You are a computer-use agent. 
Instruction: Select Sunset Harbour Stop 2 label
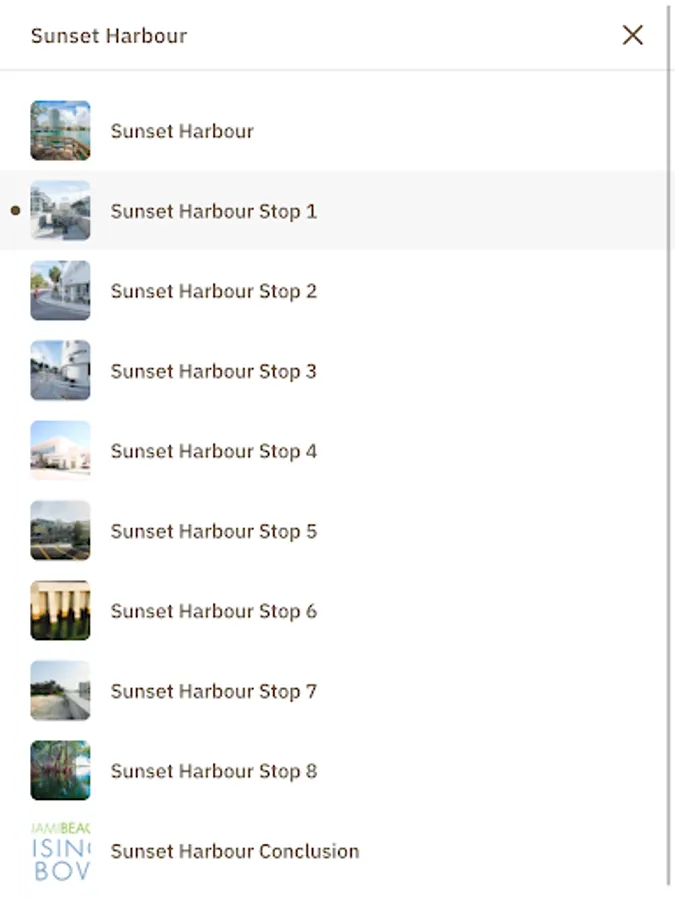[213, 291]
